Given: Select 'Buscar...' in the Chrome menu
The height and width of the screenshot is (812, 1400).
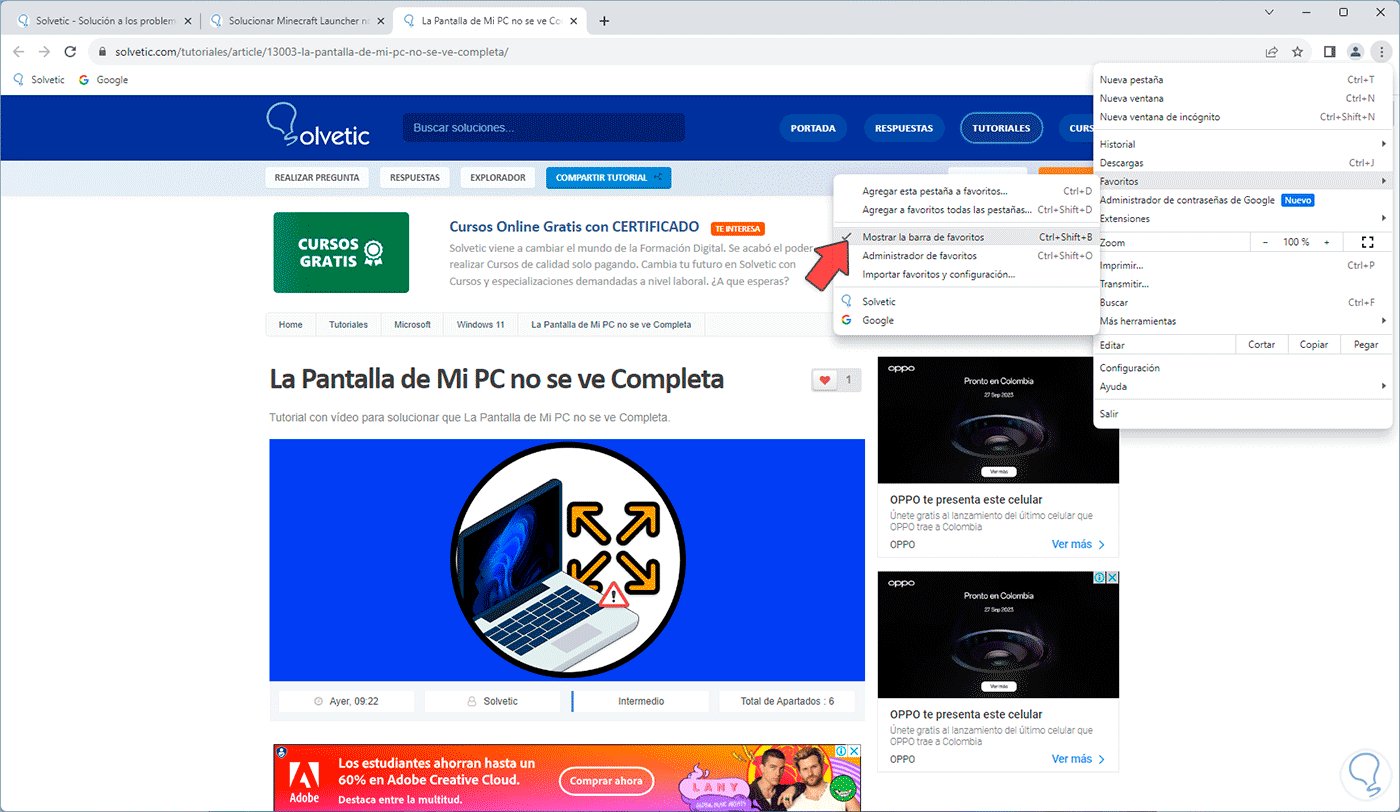Looking at the screenshot, I should point(1243,302).
